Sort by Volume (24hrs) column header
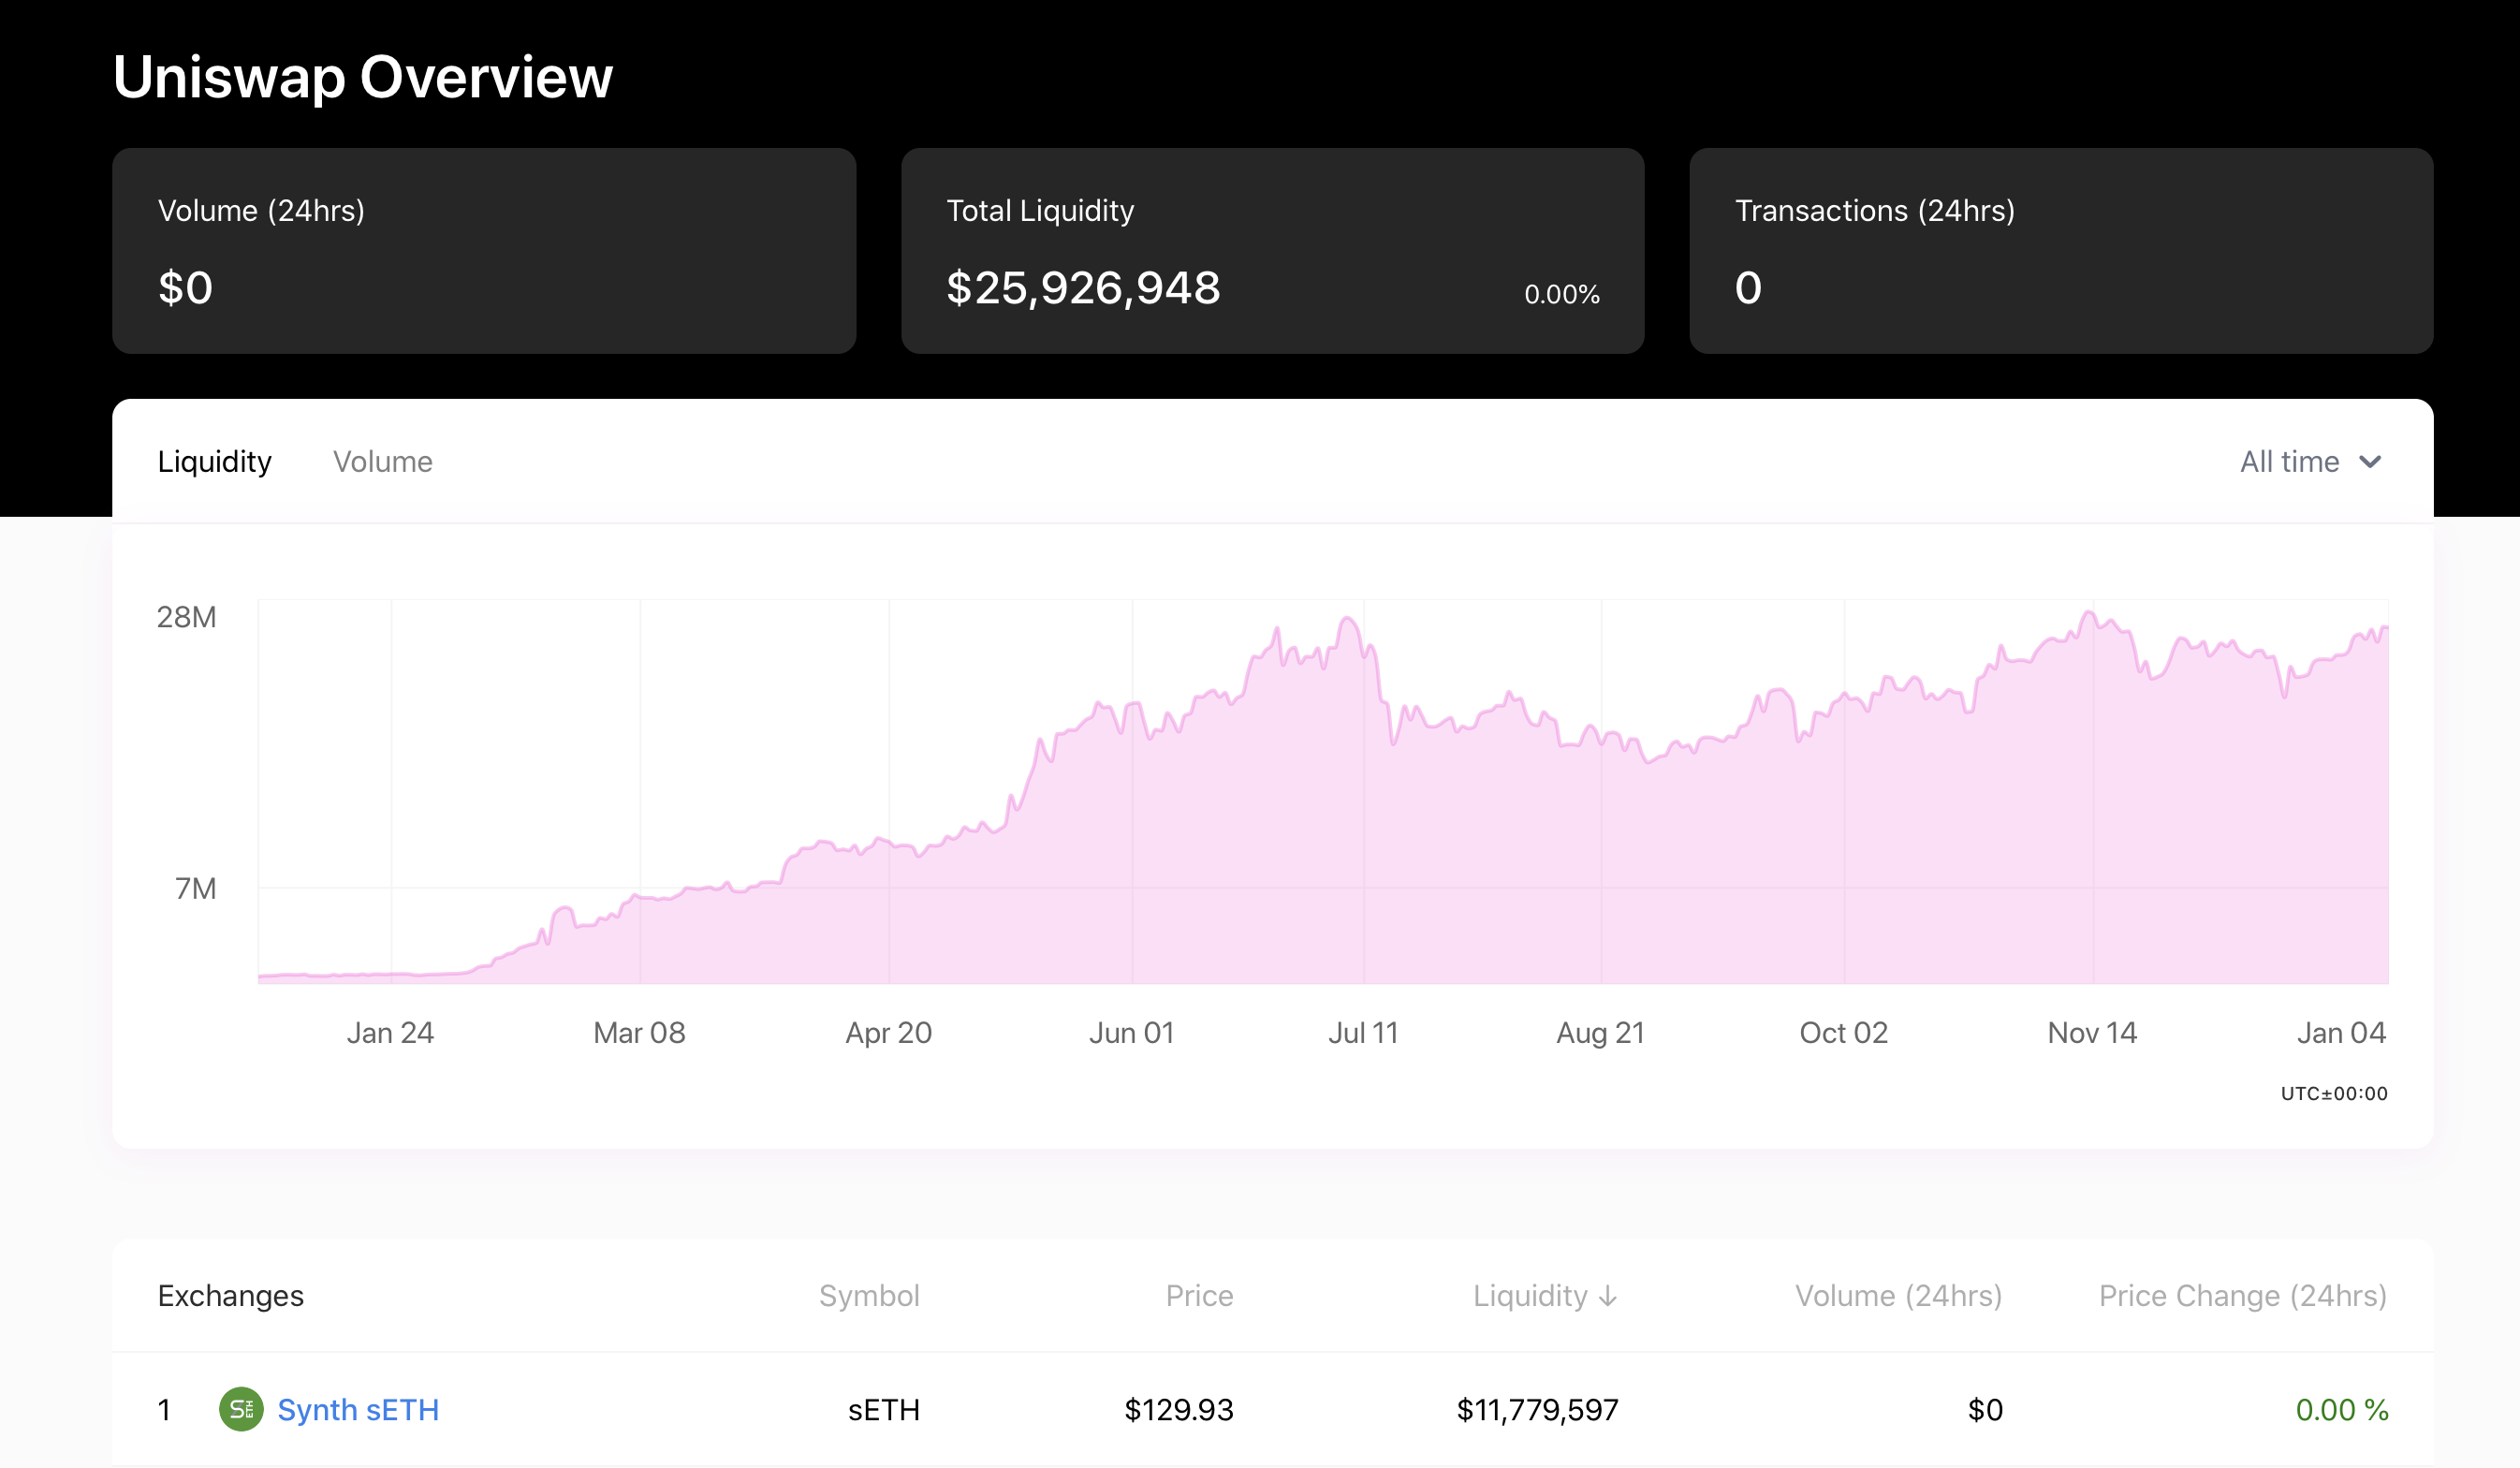The height and width of the screenshot is (1468, 2520). pos(1898,1295)
